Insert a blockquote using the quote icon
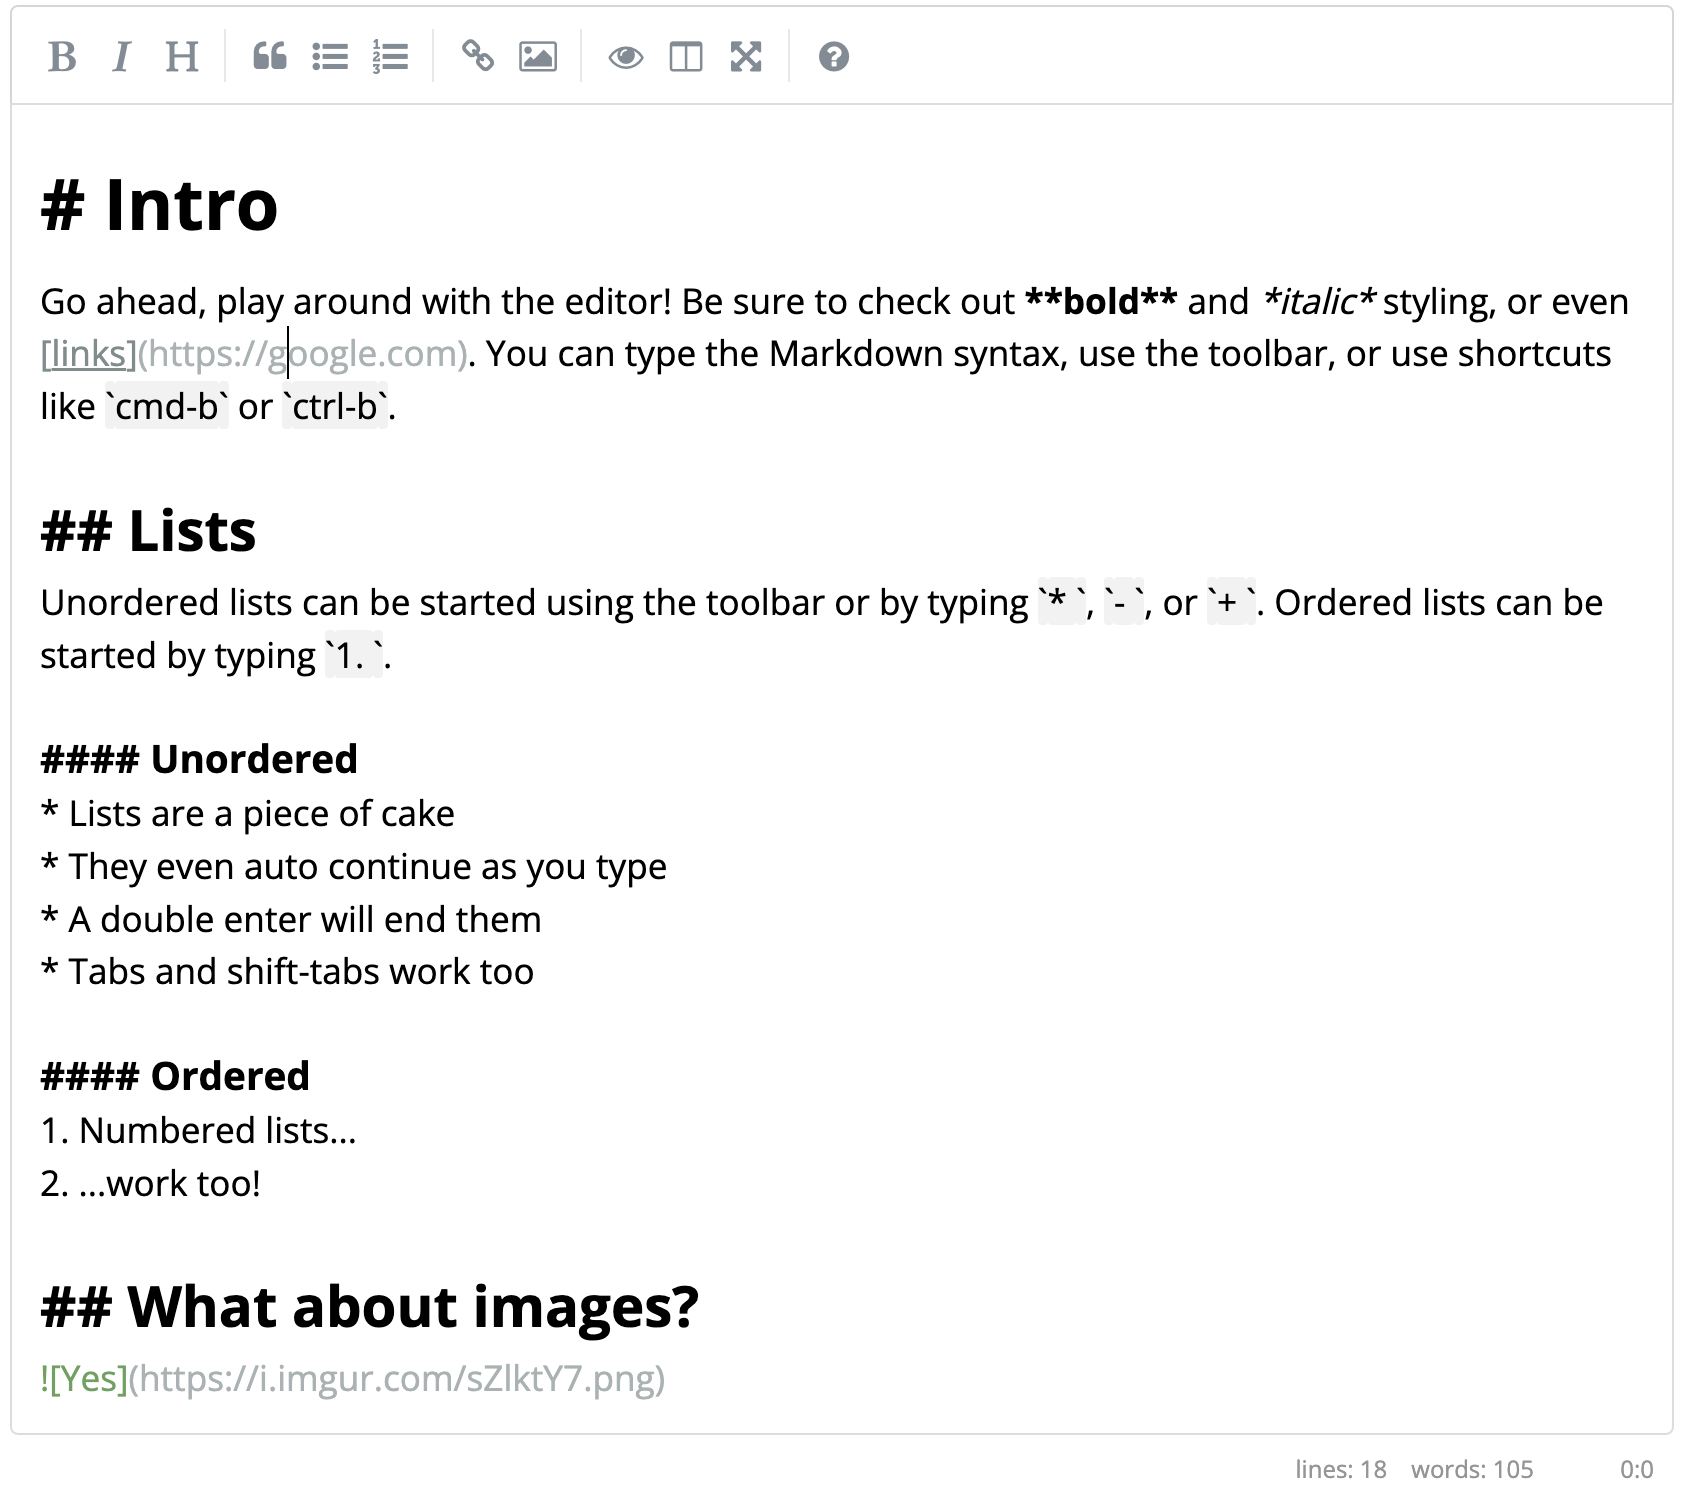The image size is (1682, 1492). pos(270,57)
